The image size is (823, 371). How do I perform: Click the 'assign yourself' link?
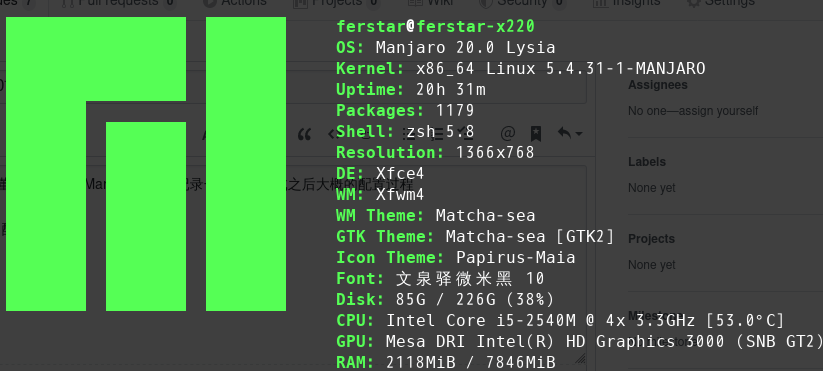point(720,111)
